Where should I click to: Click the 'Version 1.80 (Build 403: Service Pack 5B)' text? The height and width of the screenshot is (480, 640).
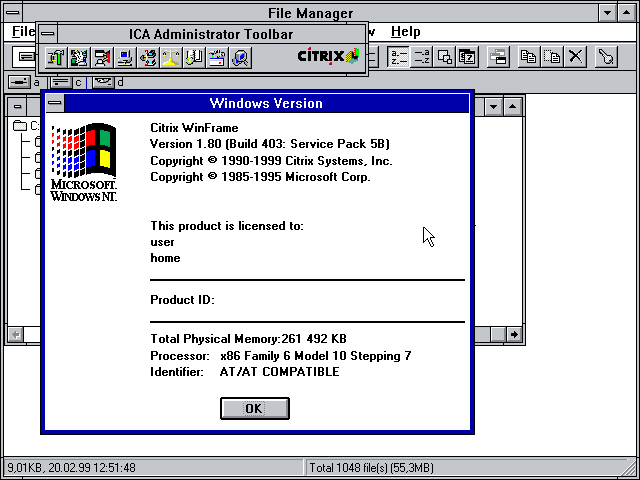click(270, 144)
